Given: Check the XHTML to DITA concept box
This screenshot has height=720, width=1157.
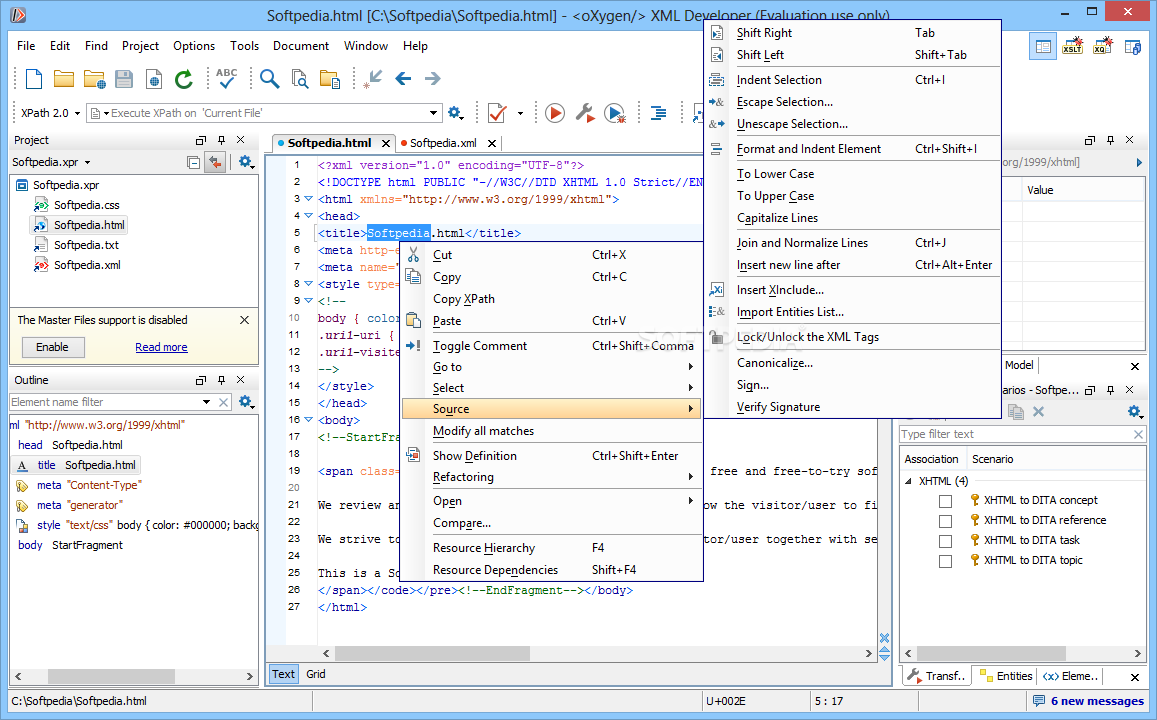Looking at the screenshot, I should (x=945, y=502).
